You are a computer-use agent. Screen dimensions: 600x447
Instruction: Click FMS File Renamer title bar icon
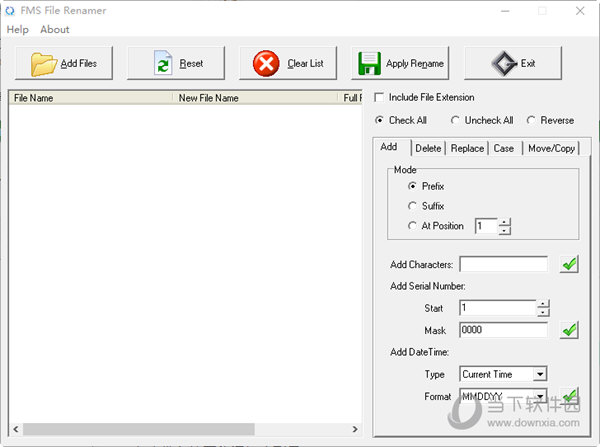(x=10, y=11)
